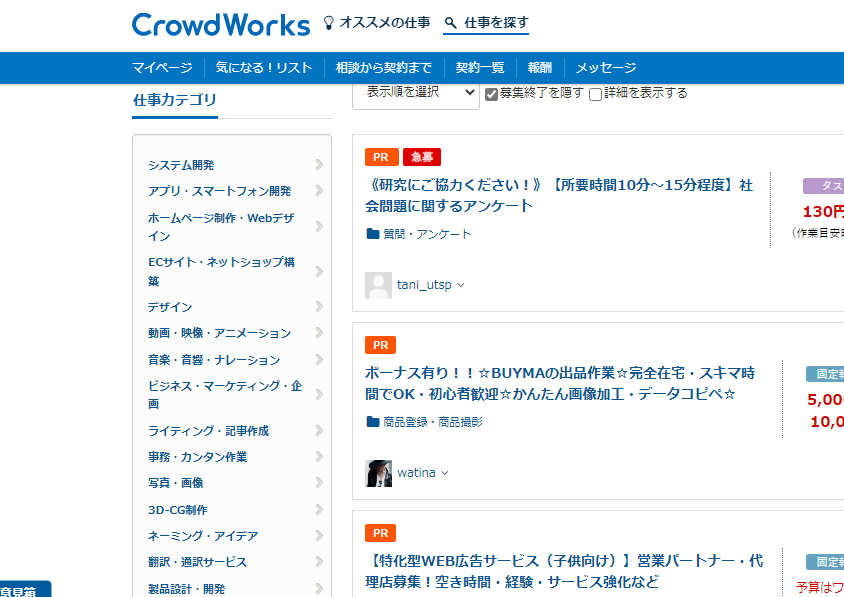Select 動画・映像・アニメーション category text

pyautogui.click(x=220, y=333)
